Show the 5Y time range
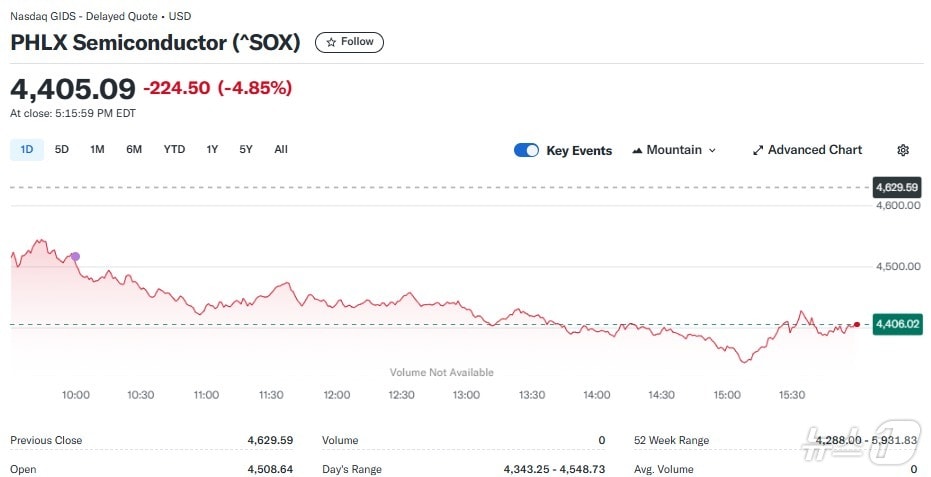931x477 pixels. pos(246,149)
